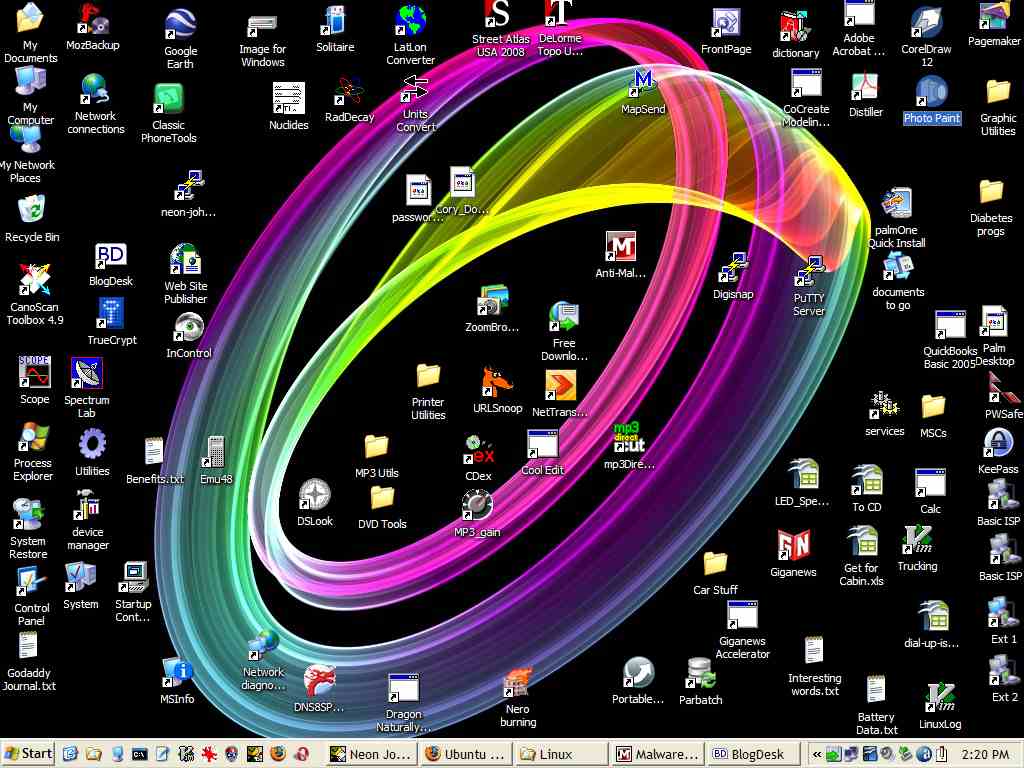Switch to the Linux folder taskbar button
Viewport: 1024px width, 768px height.
point(560,754)
